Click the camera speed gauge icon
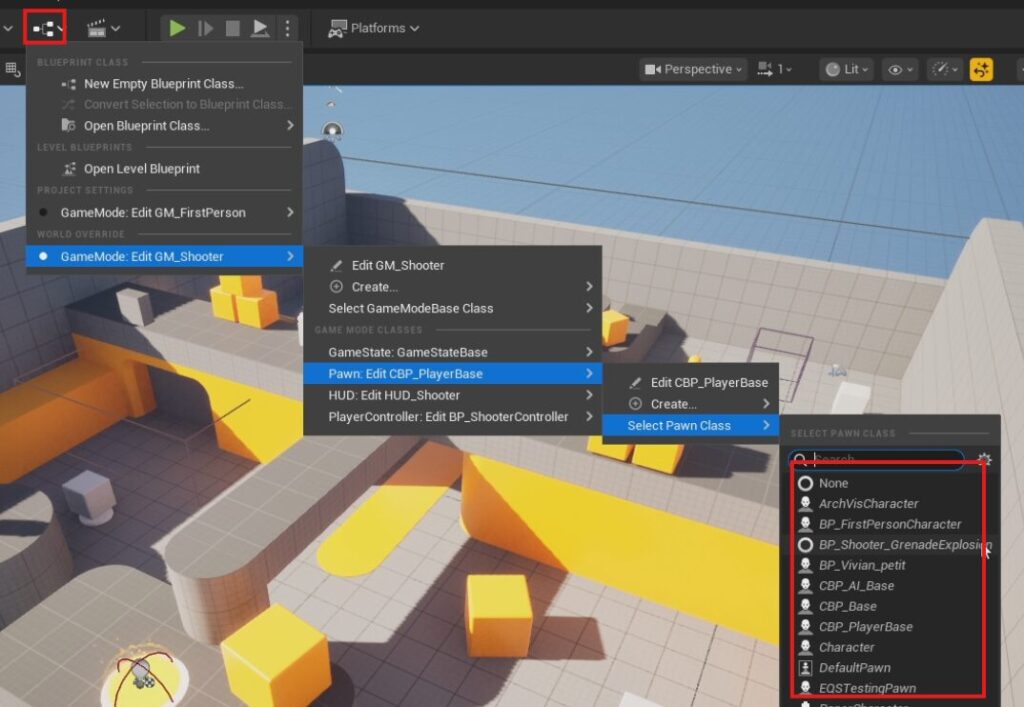 pyautogui.click(x=941, y=69)
